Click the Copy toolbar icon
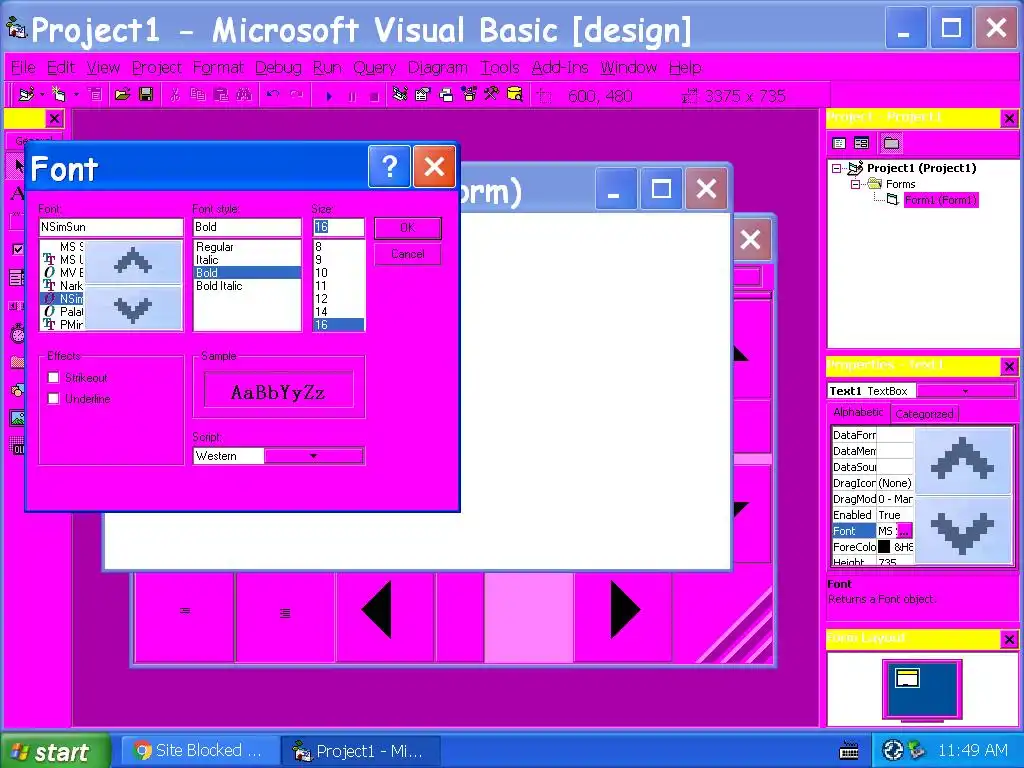The width and height of the screenshot is (1024, 768). click(x=197, y=95)
